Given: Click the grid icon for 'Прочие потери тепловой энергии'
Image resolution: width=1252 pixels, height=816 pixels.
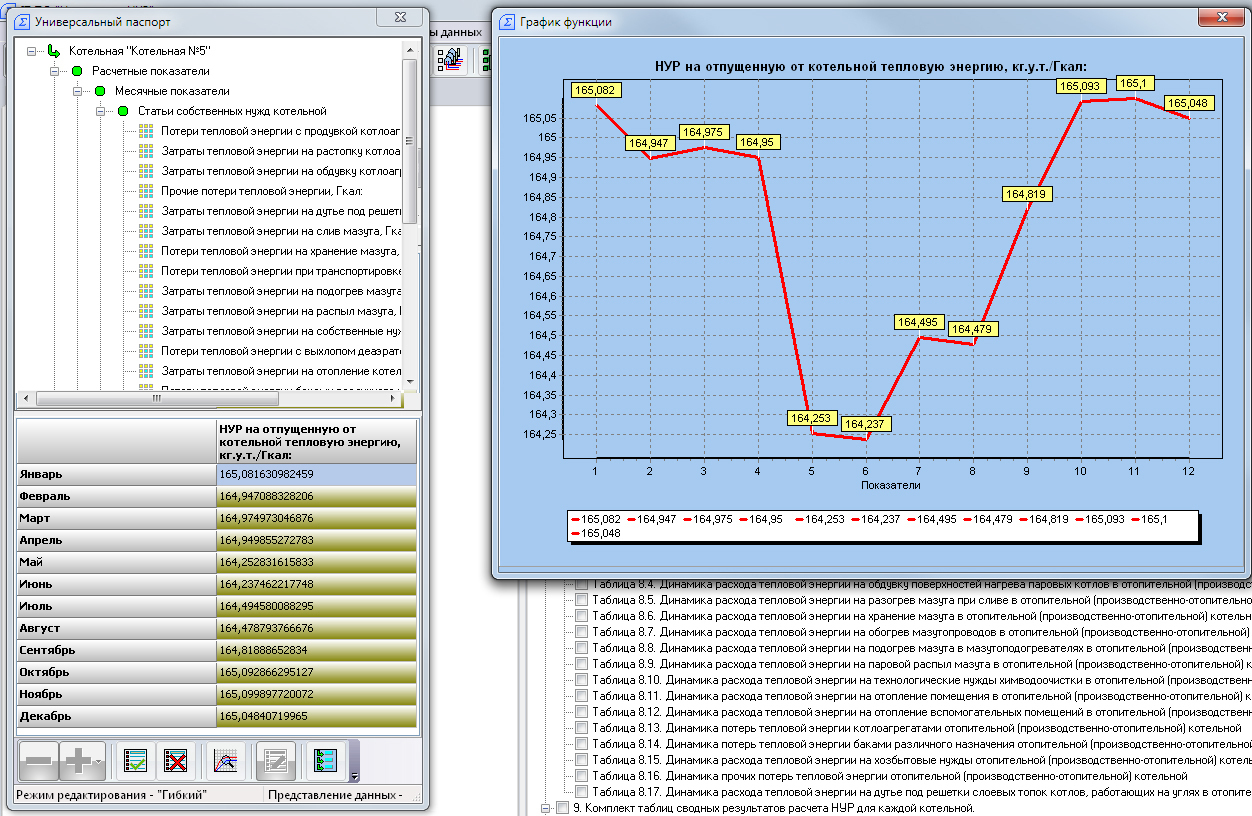Looking at the screenshot, I should coord(146,191).
